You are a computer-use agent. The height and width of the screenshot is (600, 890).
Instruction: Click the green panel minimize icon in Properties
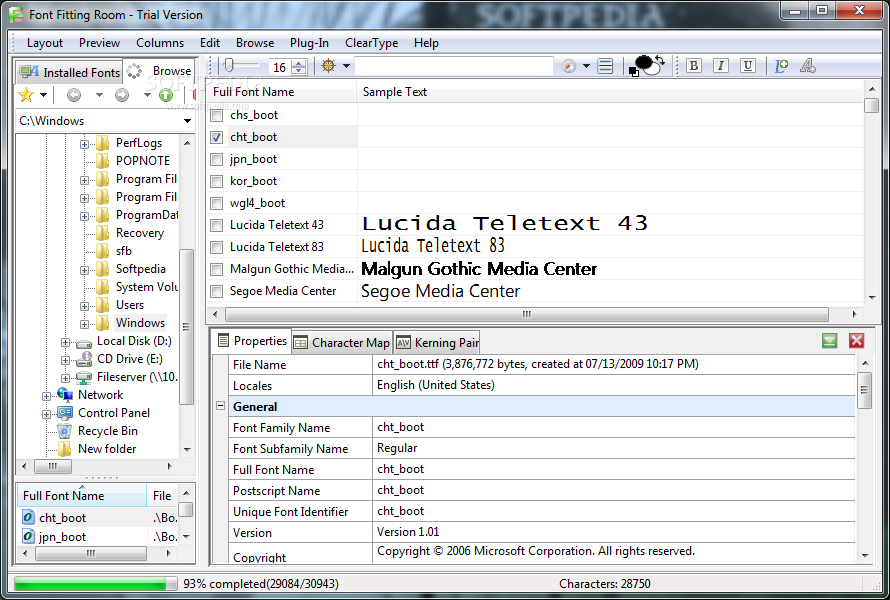[829, 341]
